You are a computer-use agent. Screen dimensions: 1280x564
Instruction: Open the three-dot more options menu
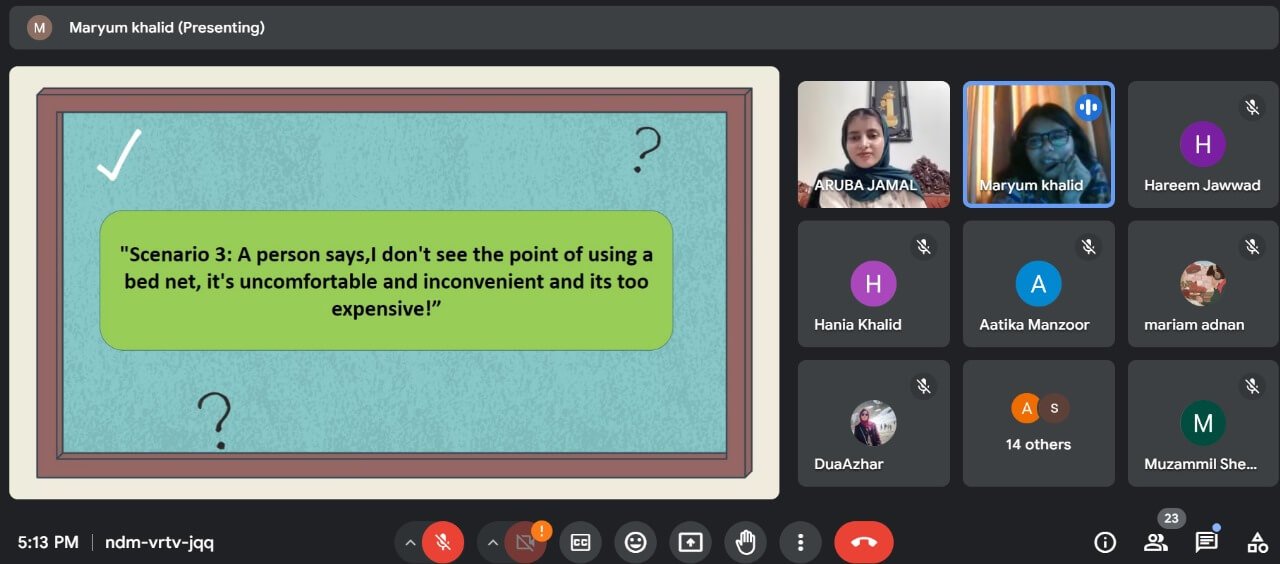pos(800,542)
